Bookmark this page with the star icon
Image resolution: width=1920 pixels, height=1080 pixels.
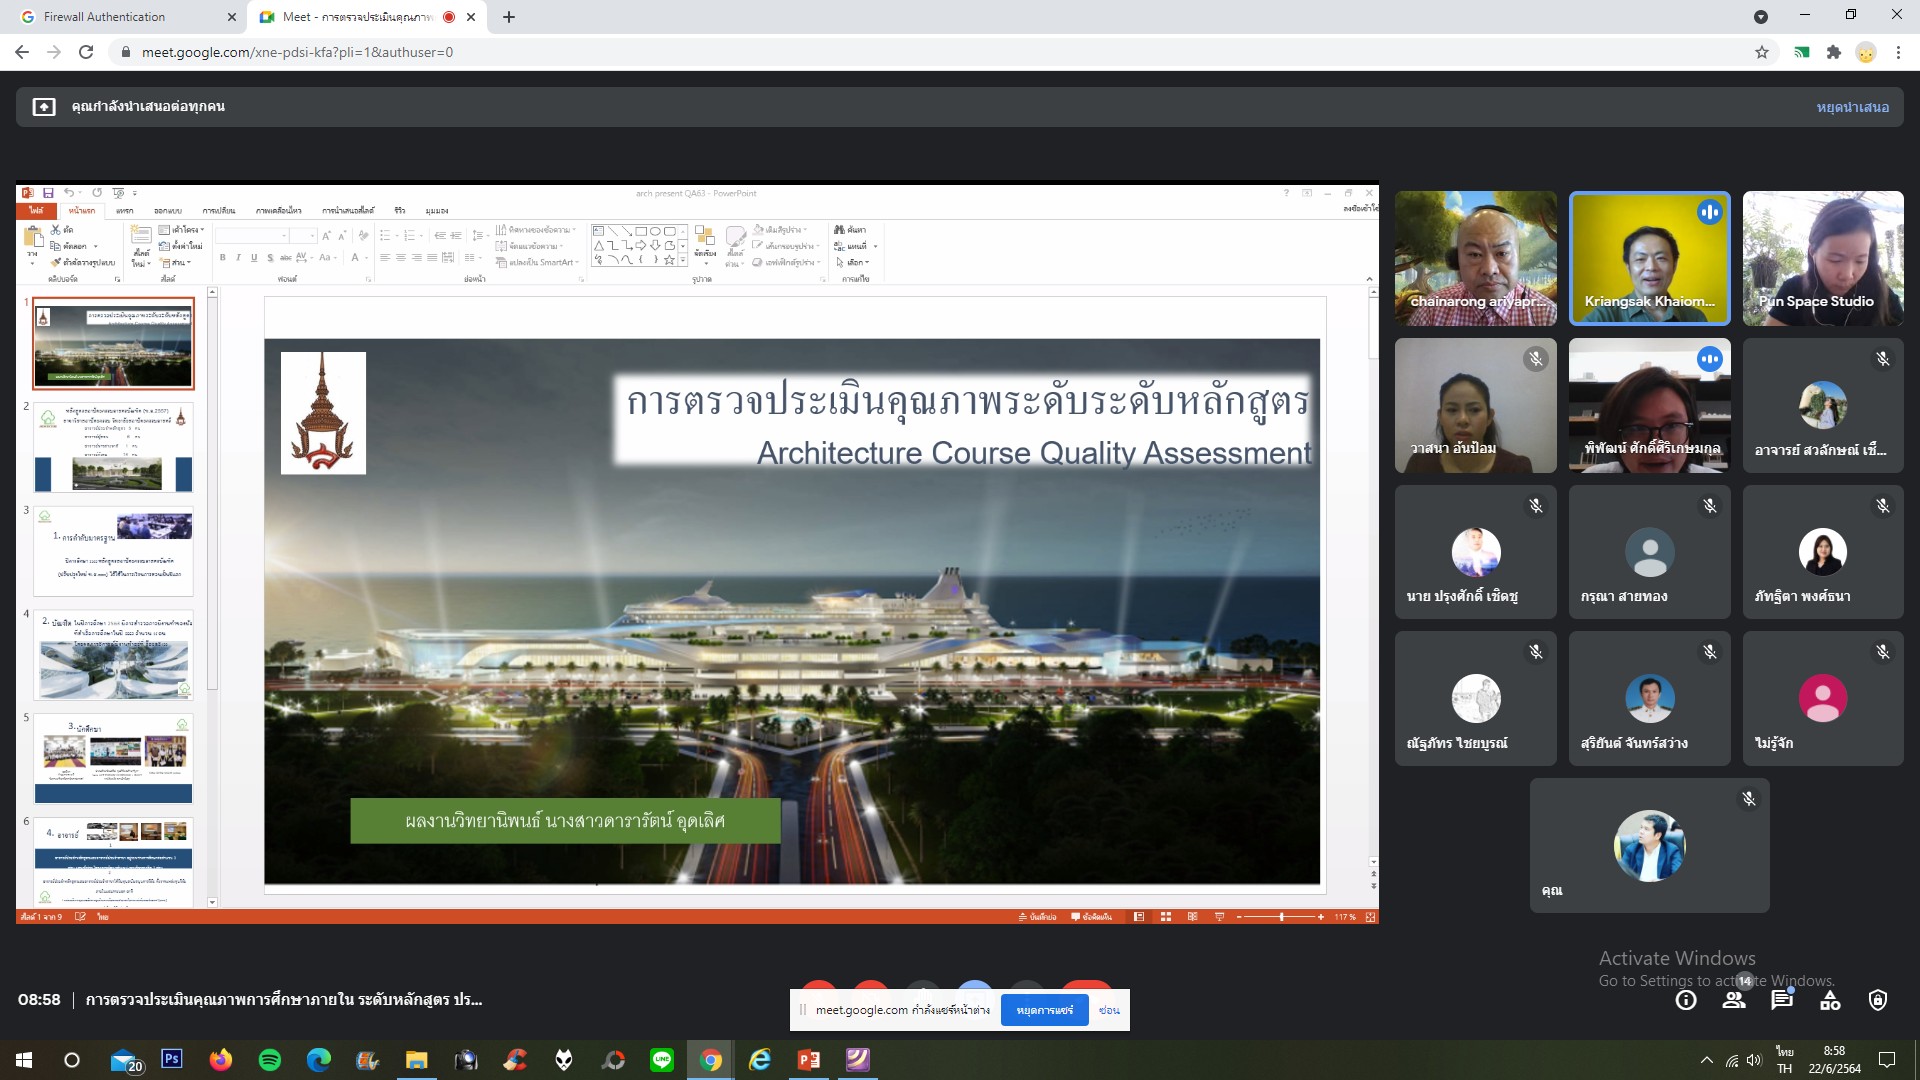1761,52
